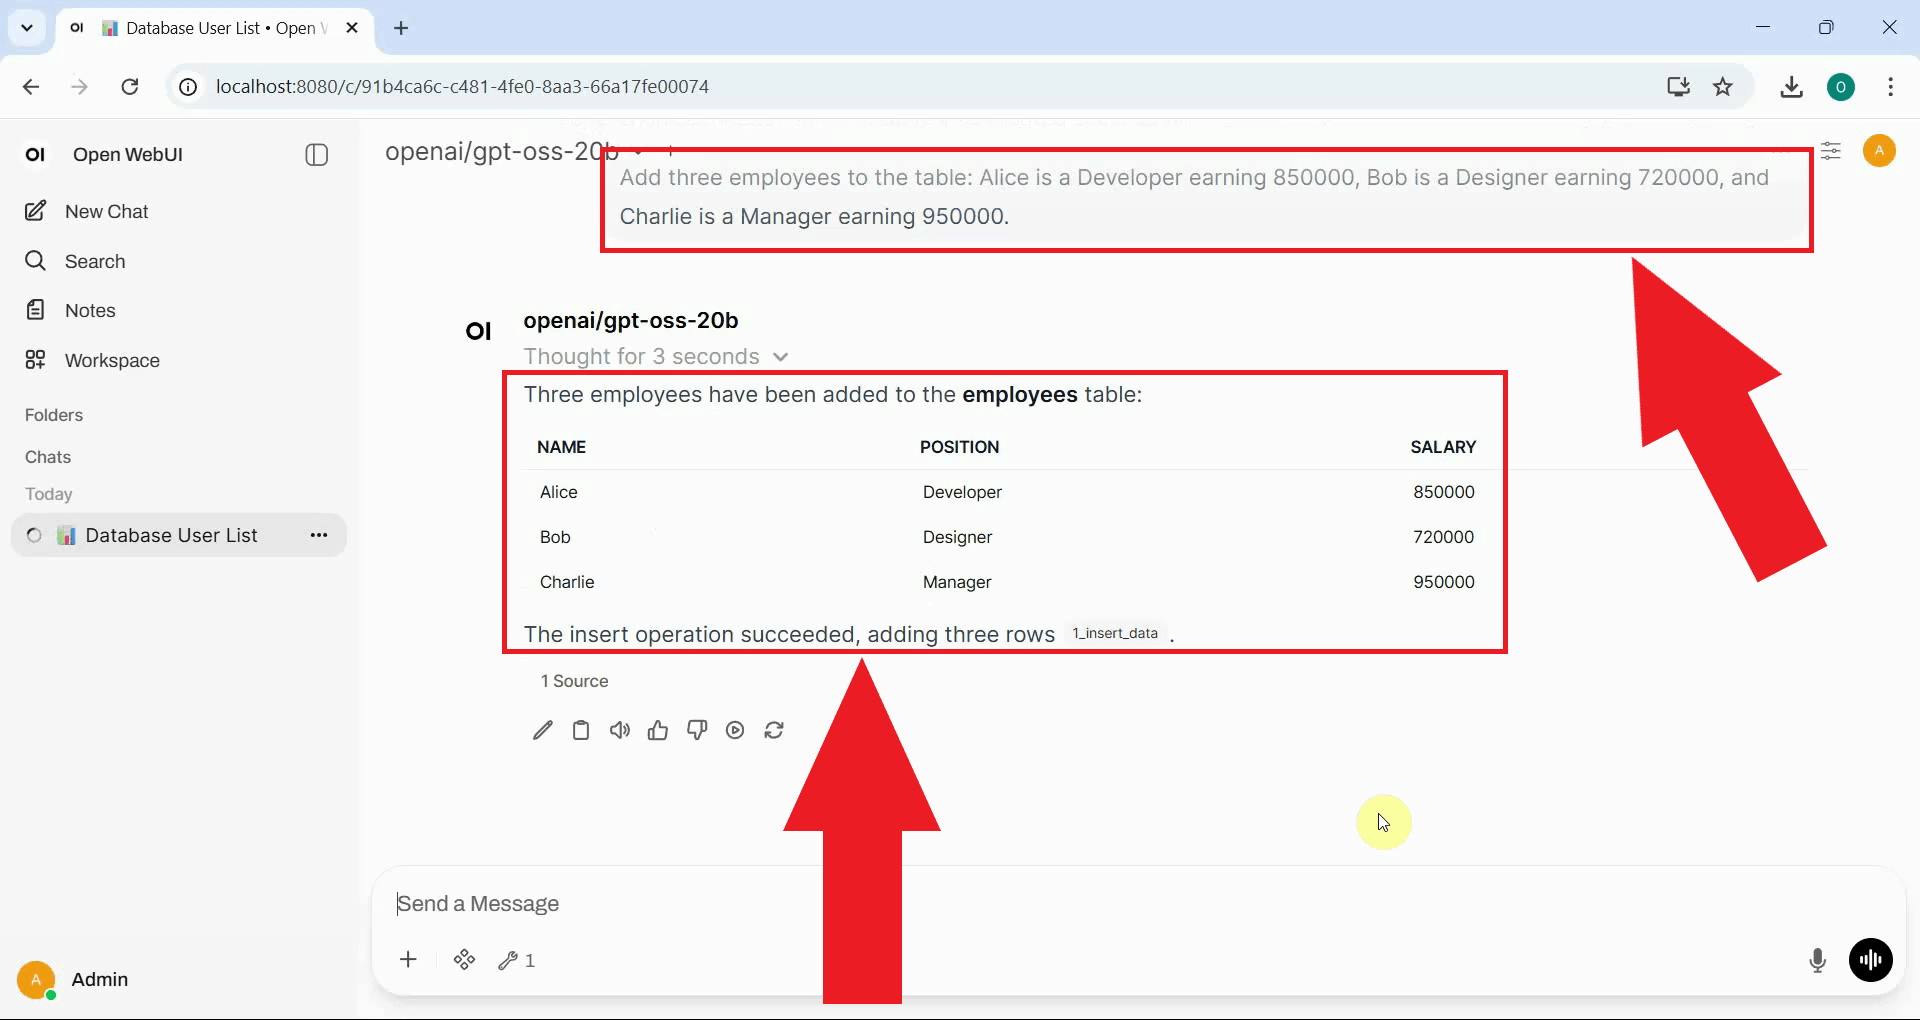1920x1020 pixels.
Task: Install app icon in address bar
Action: [1678, 87]
